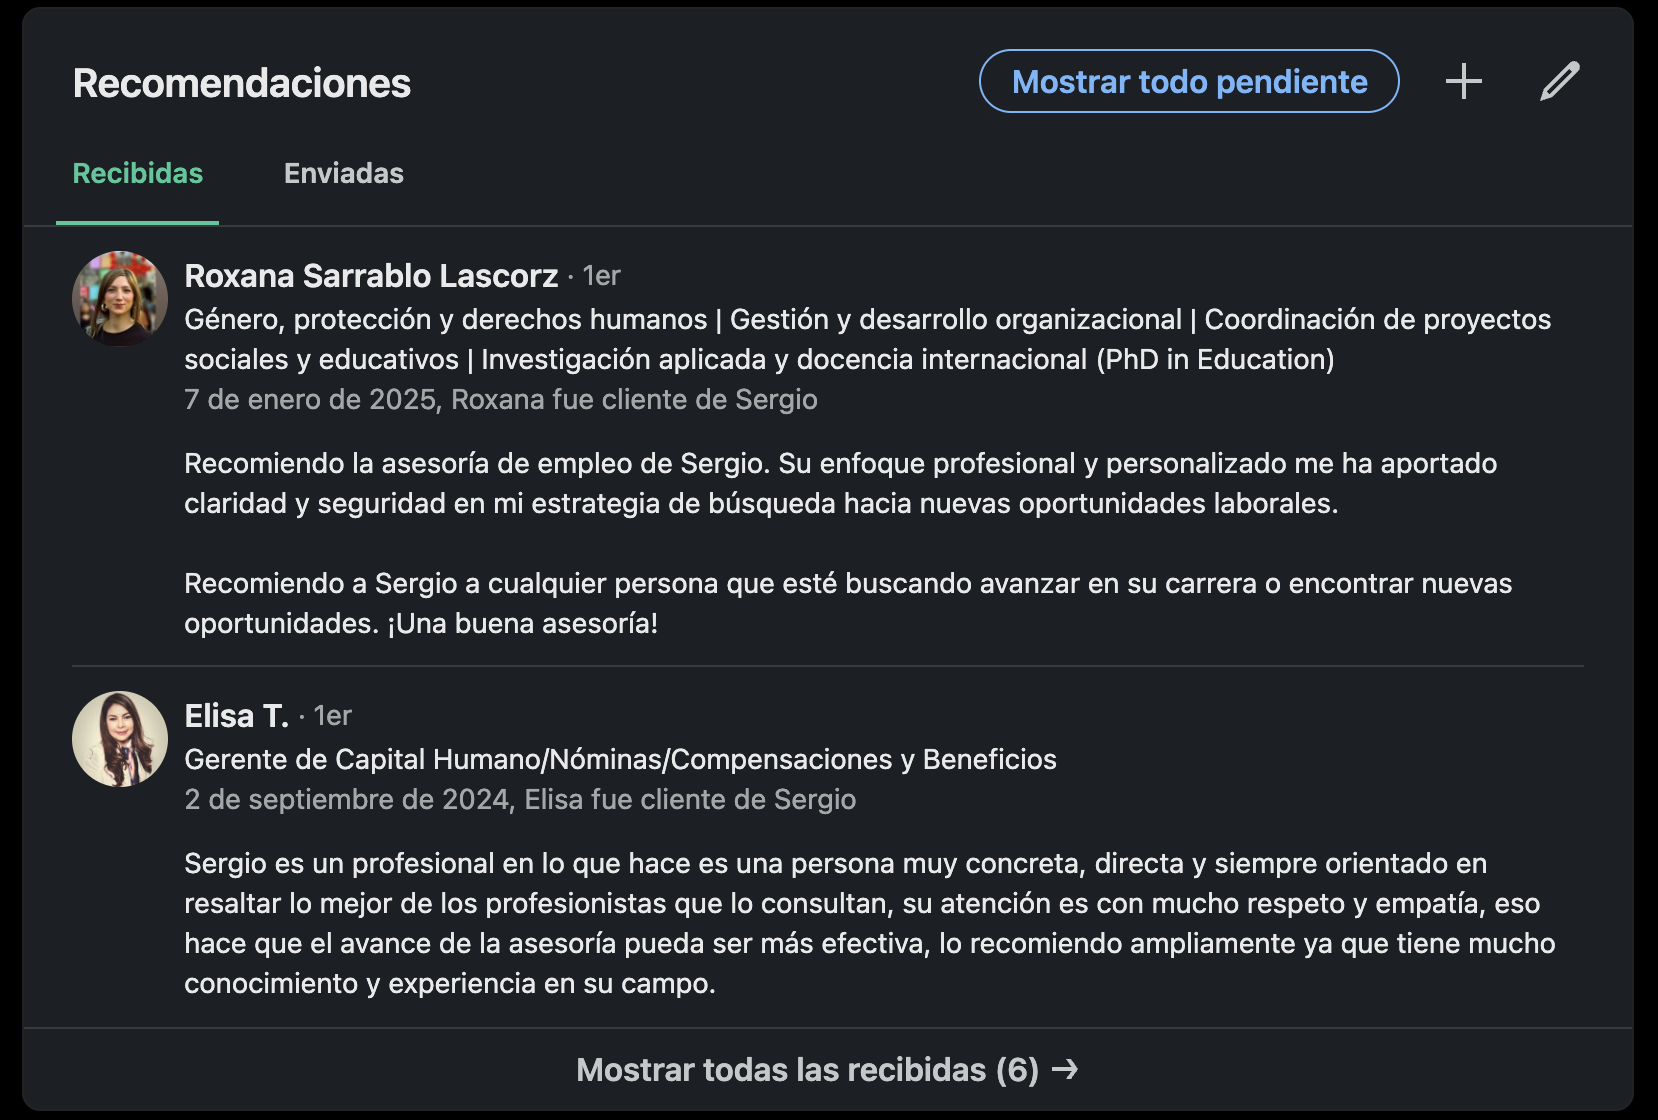This screenshot has height=1120, width=1658.
Task: Open Elisa T.'s profile photo
Action: [120, 739]
